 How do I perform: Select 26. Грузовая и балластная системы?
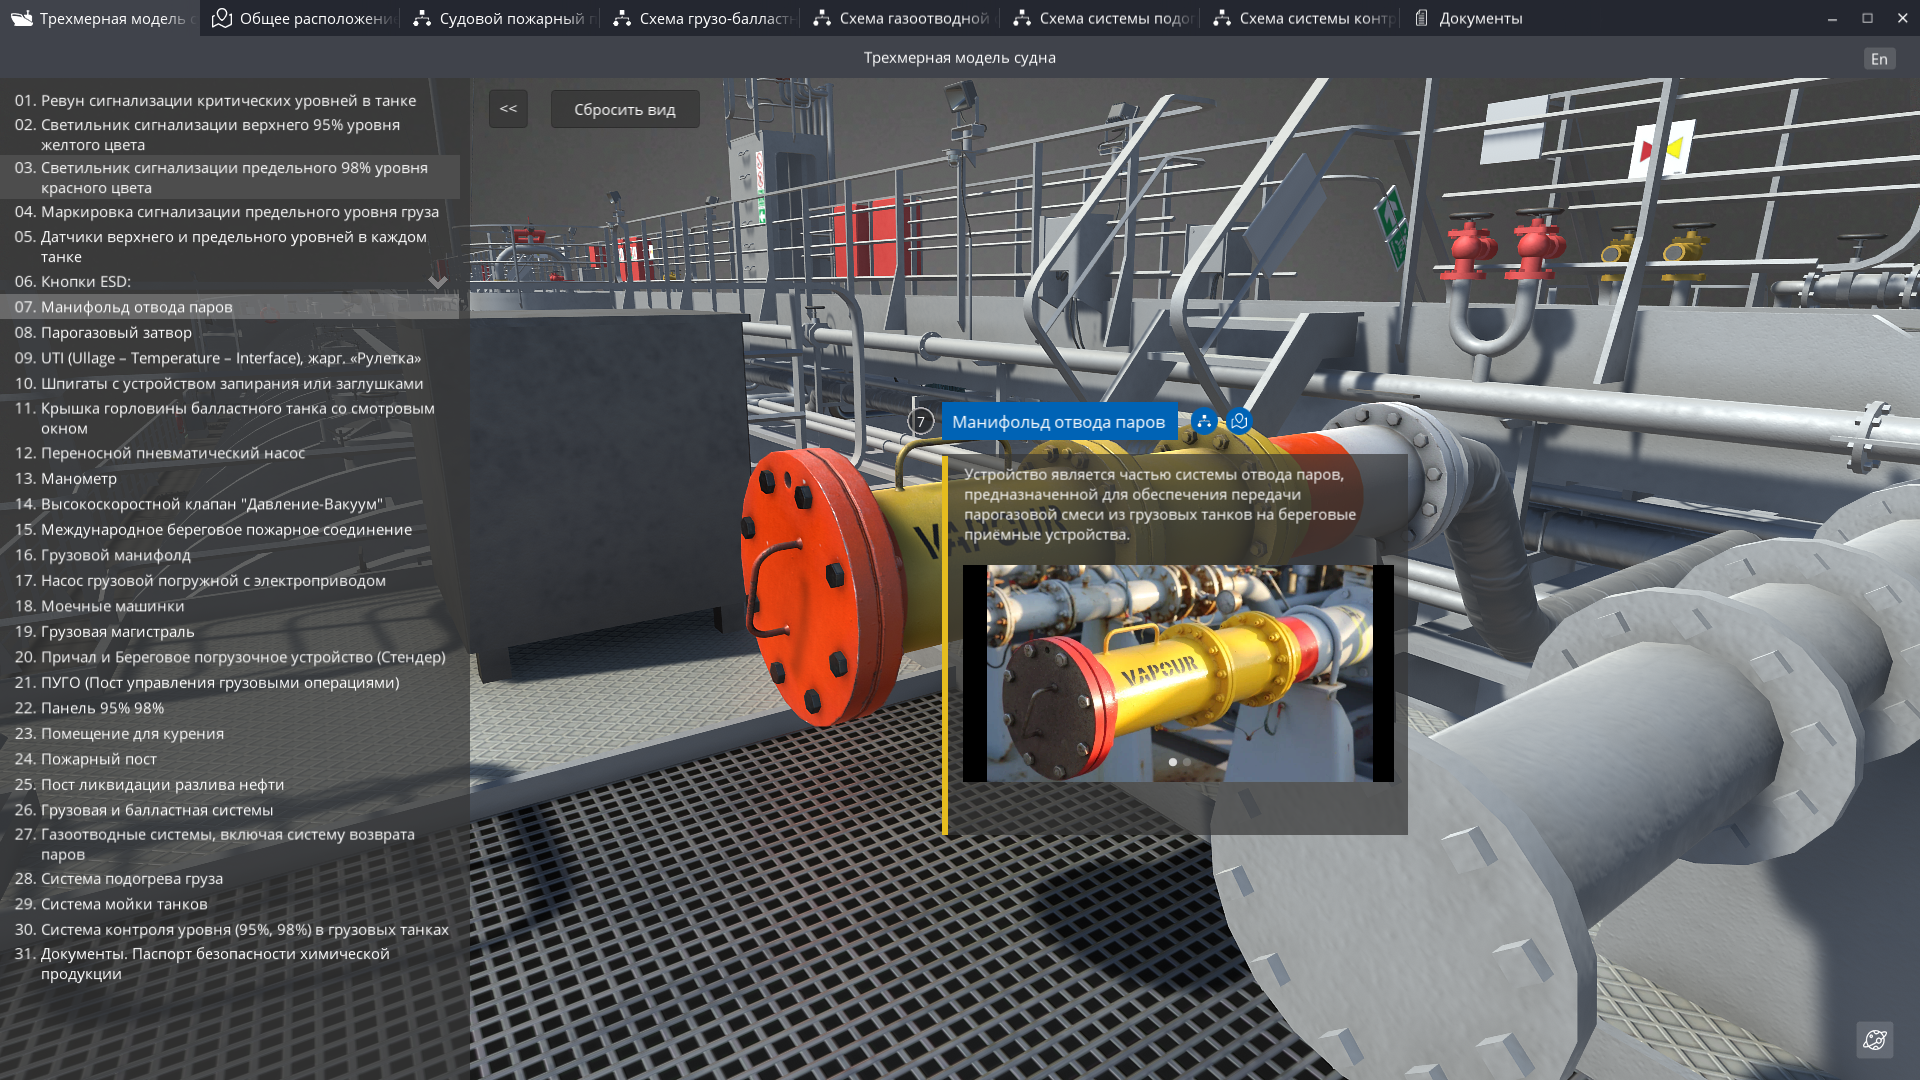[230, 810]
